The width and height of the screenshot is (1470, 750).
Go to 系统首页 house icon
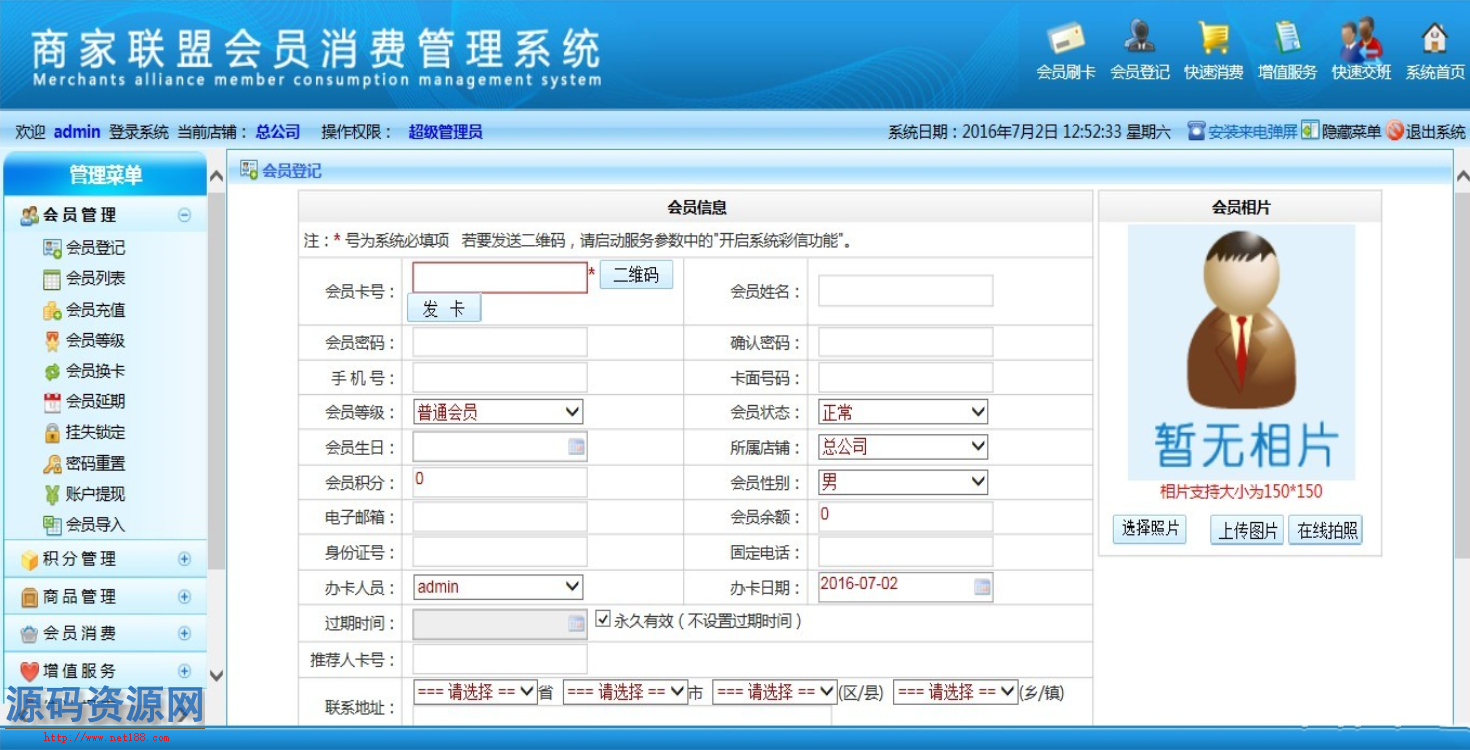1435,38
